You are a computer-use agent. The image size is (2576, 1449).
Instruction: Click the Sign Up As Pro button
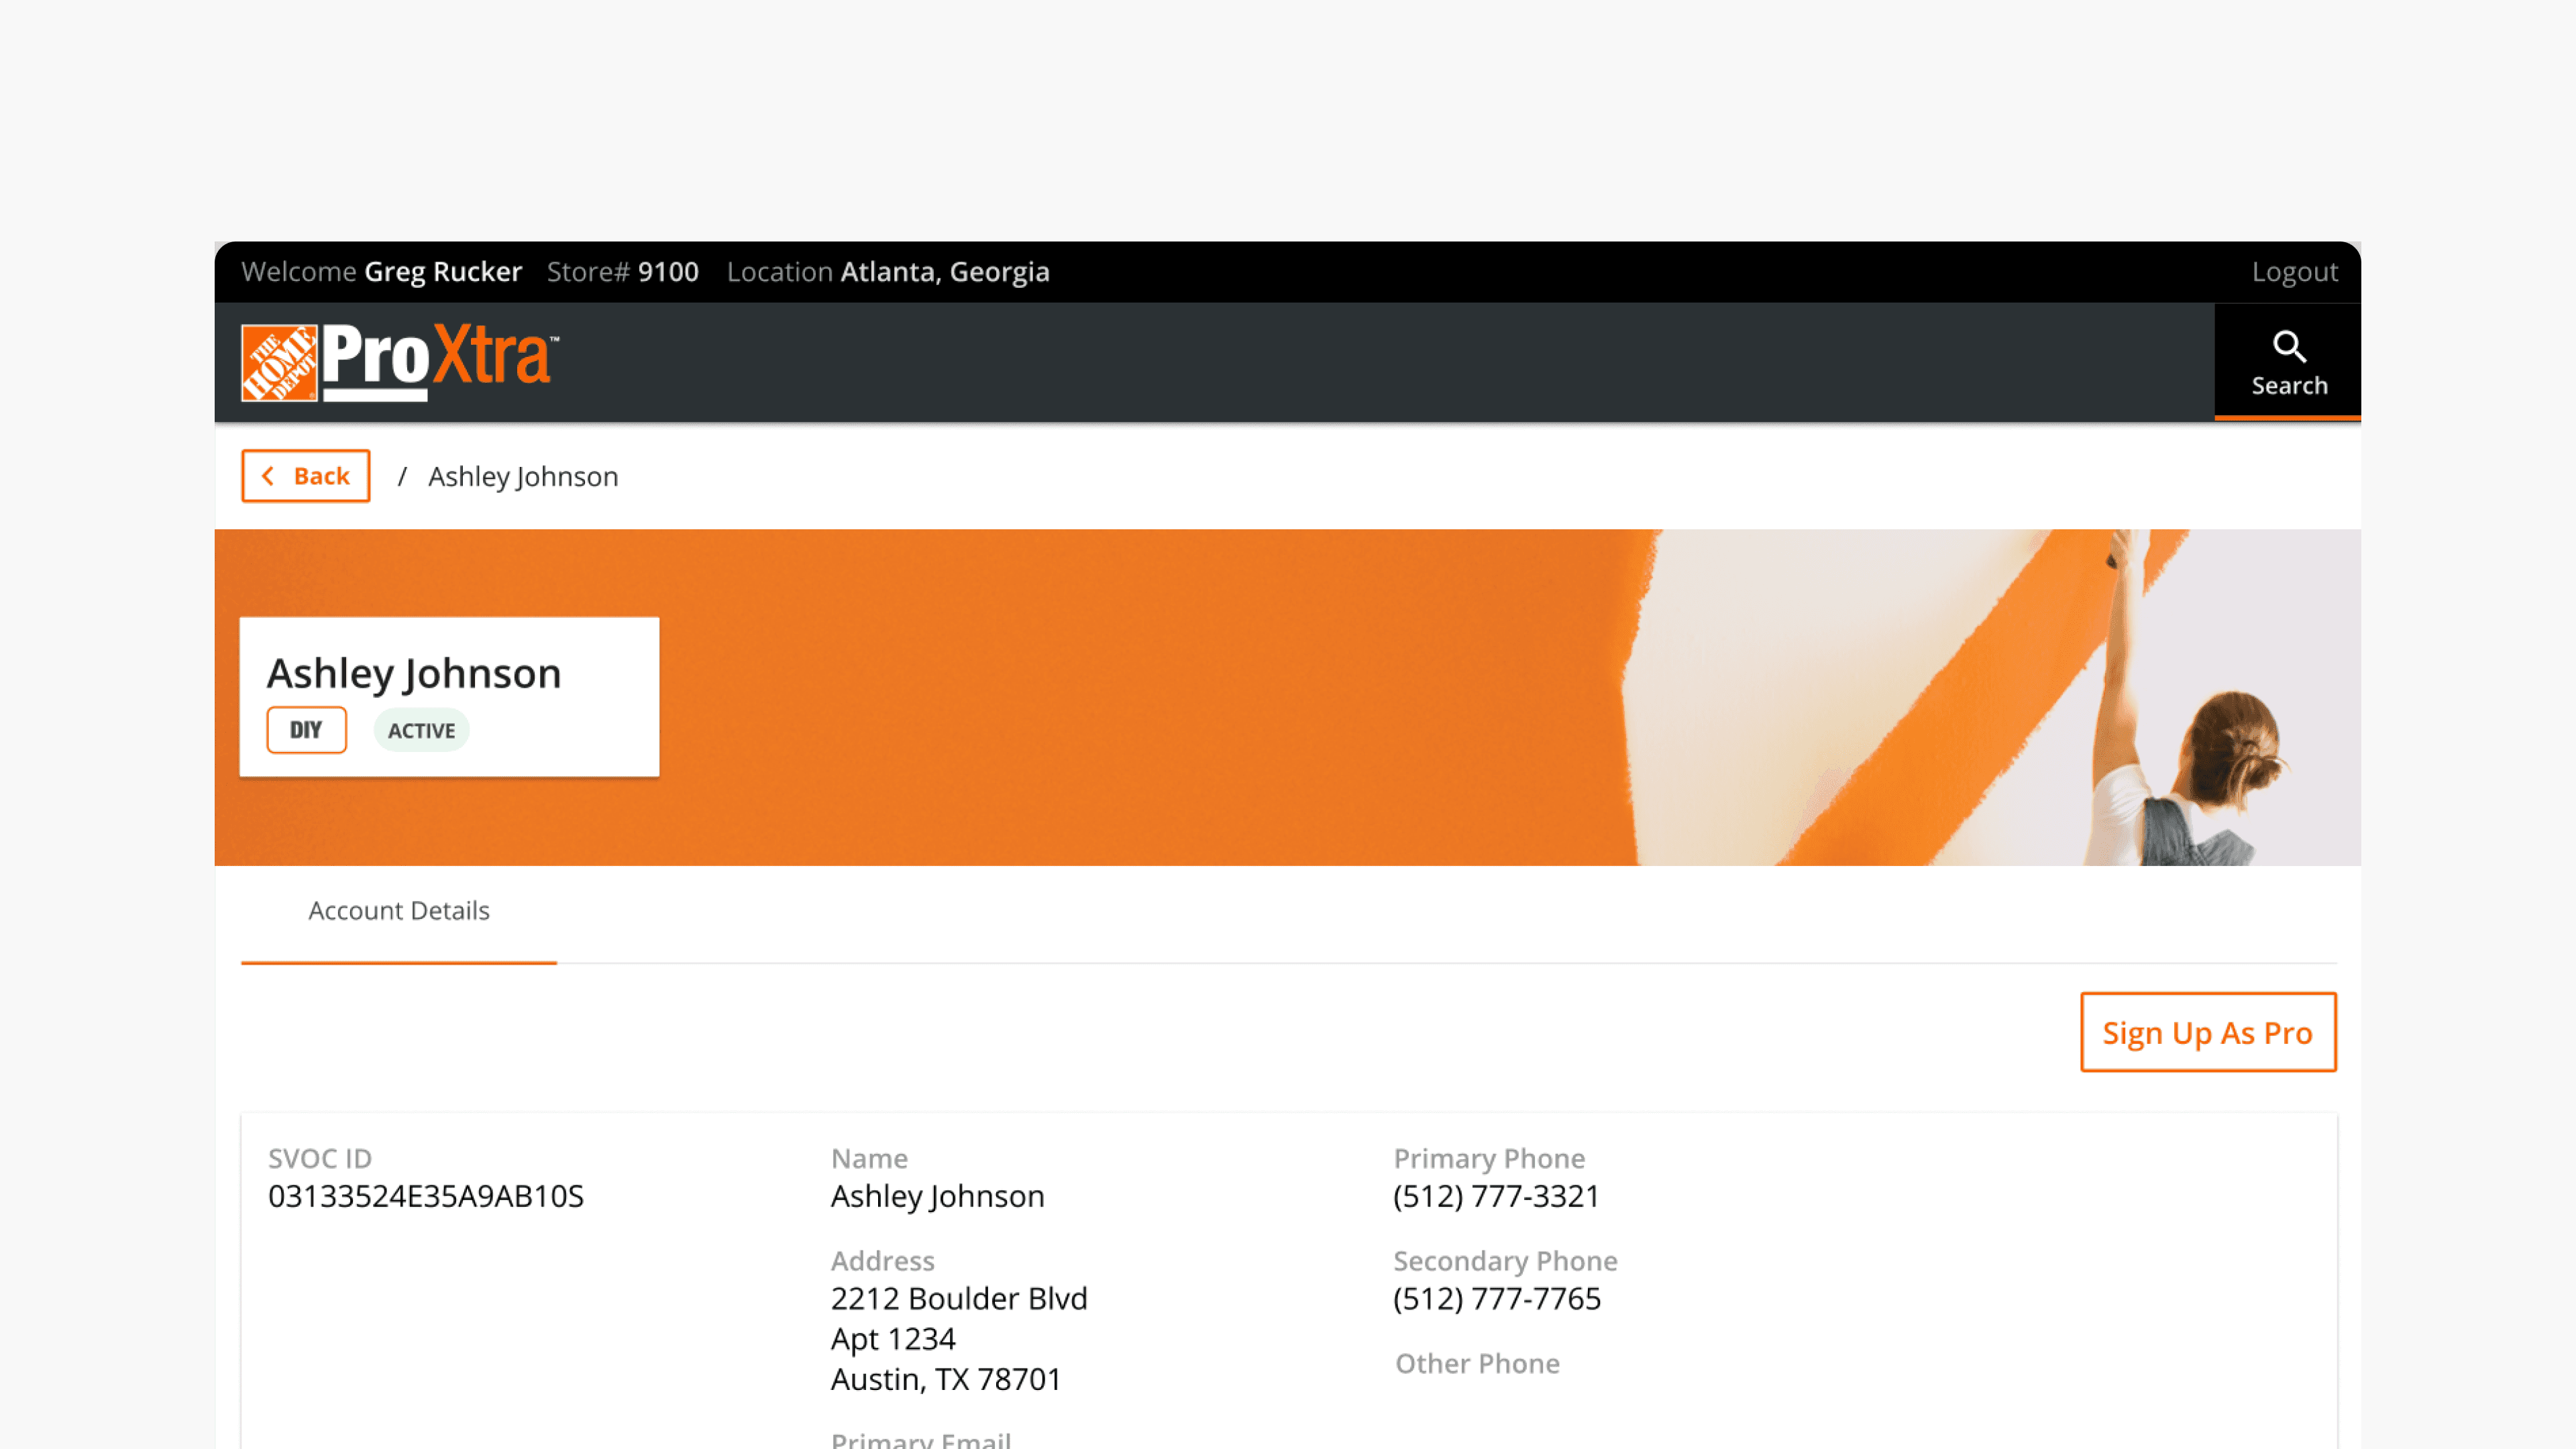click(2207, 1032)
